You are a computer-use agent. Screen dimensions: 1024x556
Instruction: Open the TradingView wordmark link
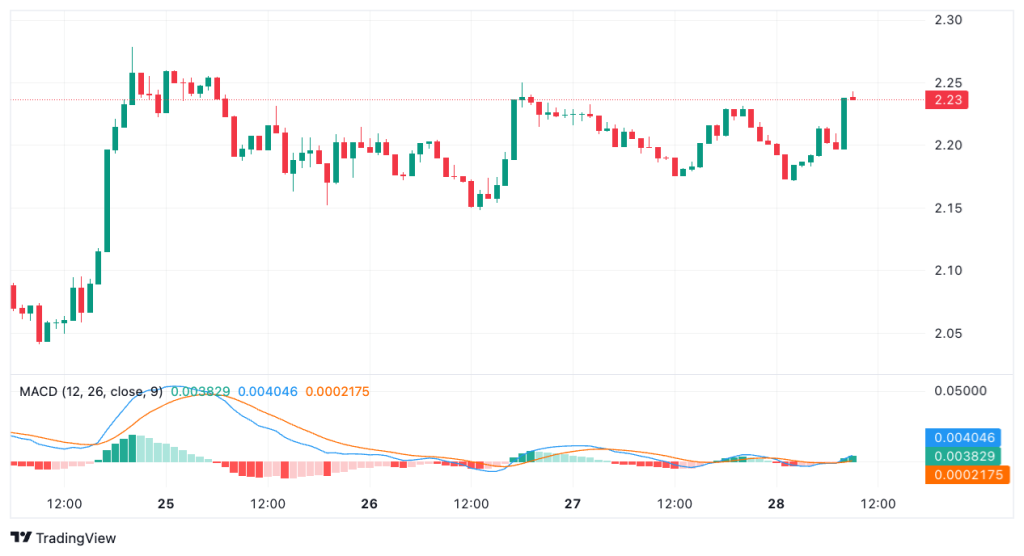75,538
